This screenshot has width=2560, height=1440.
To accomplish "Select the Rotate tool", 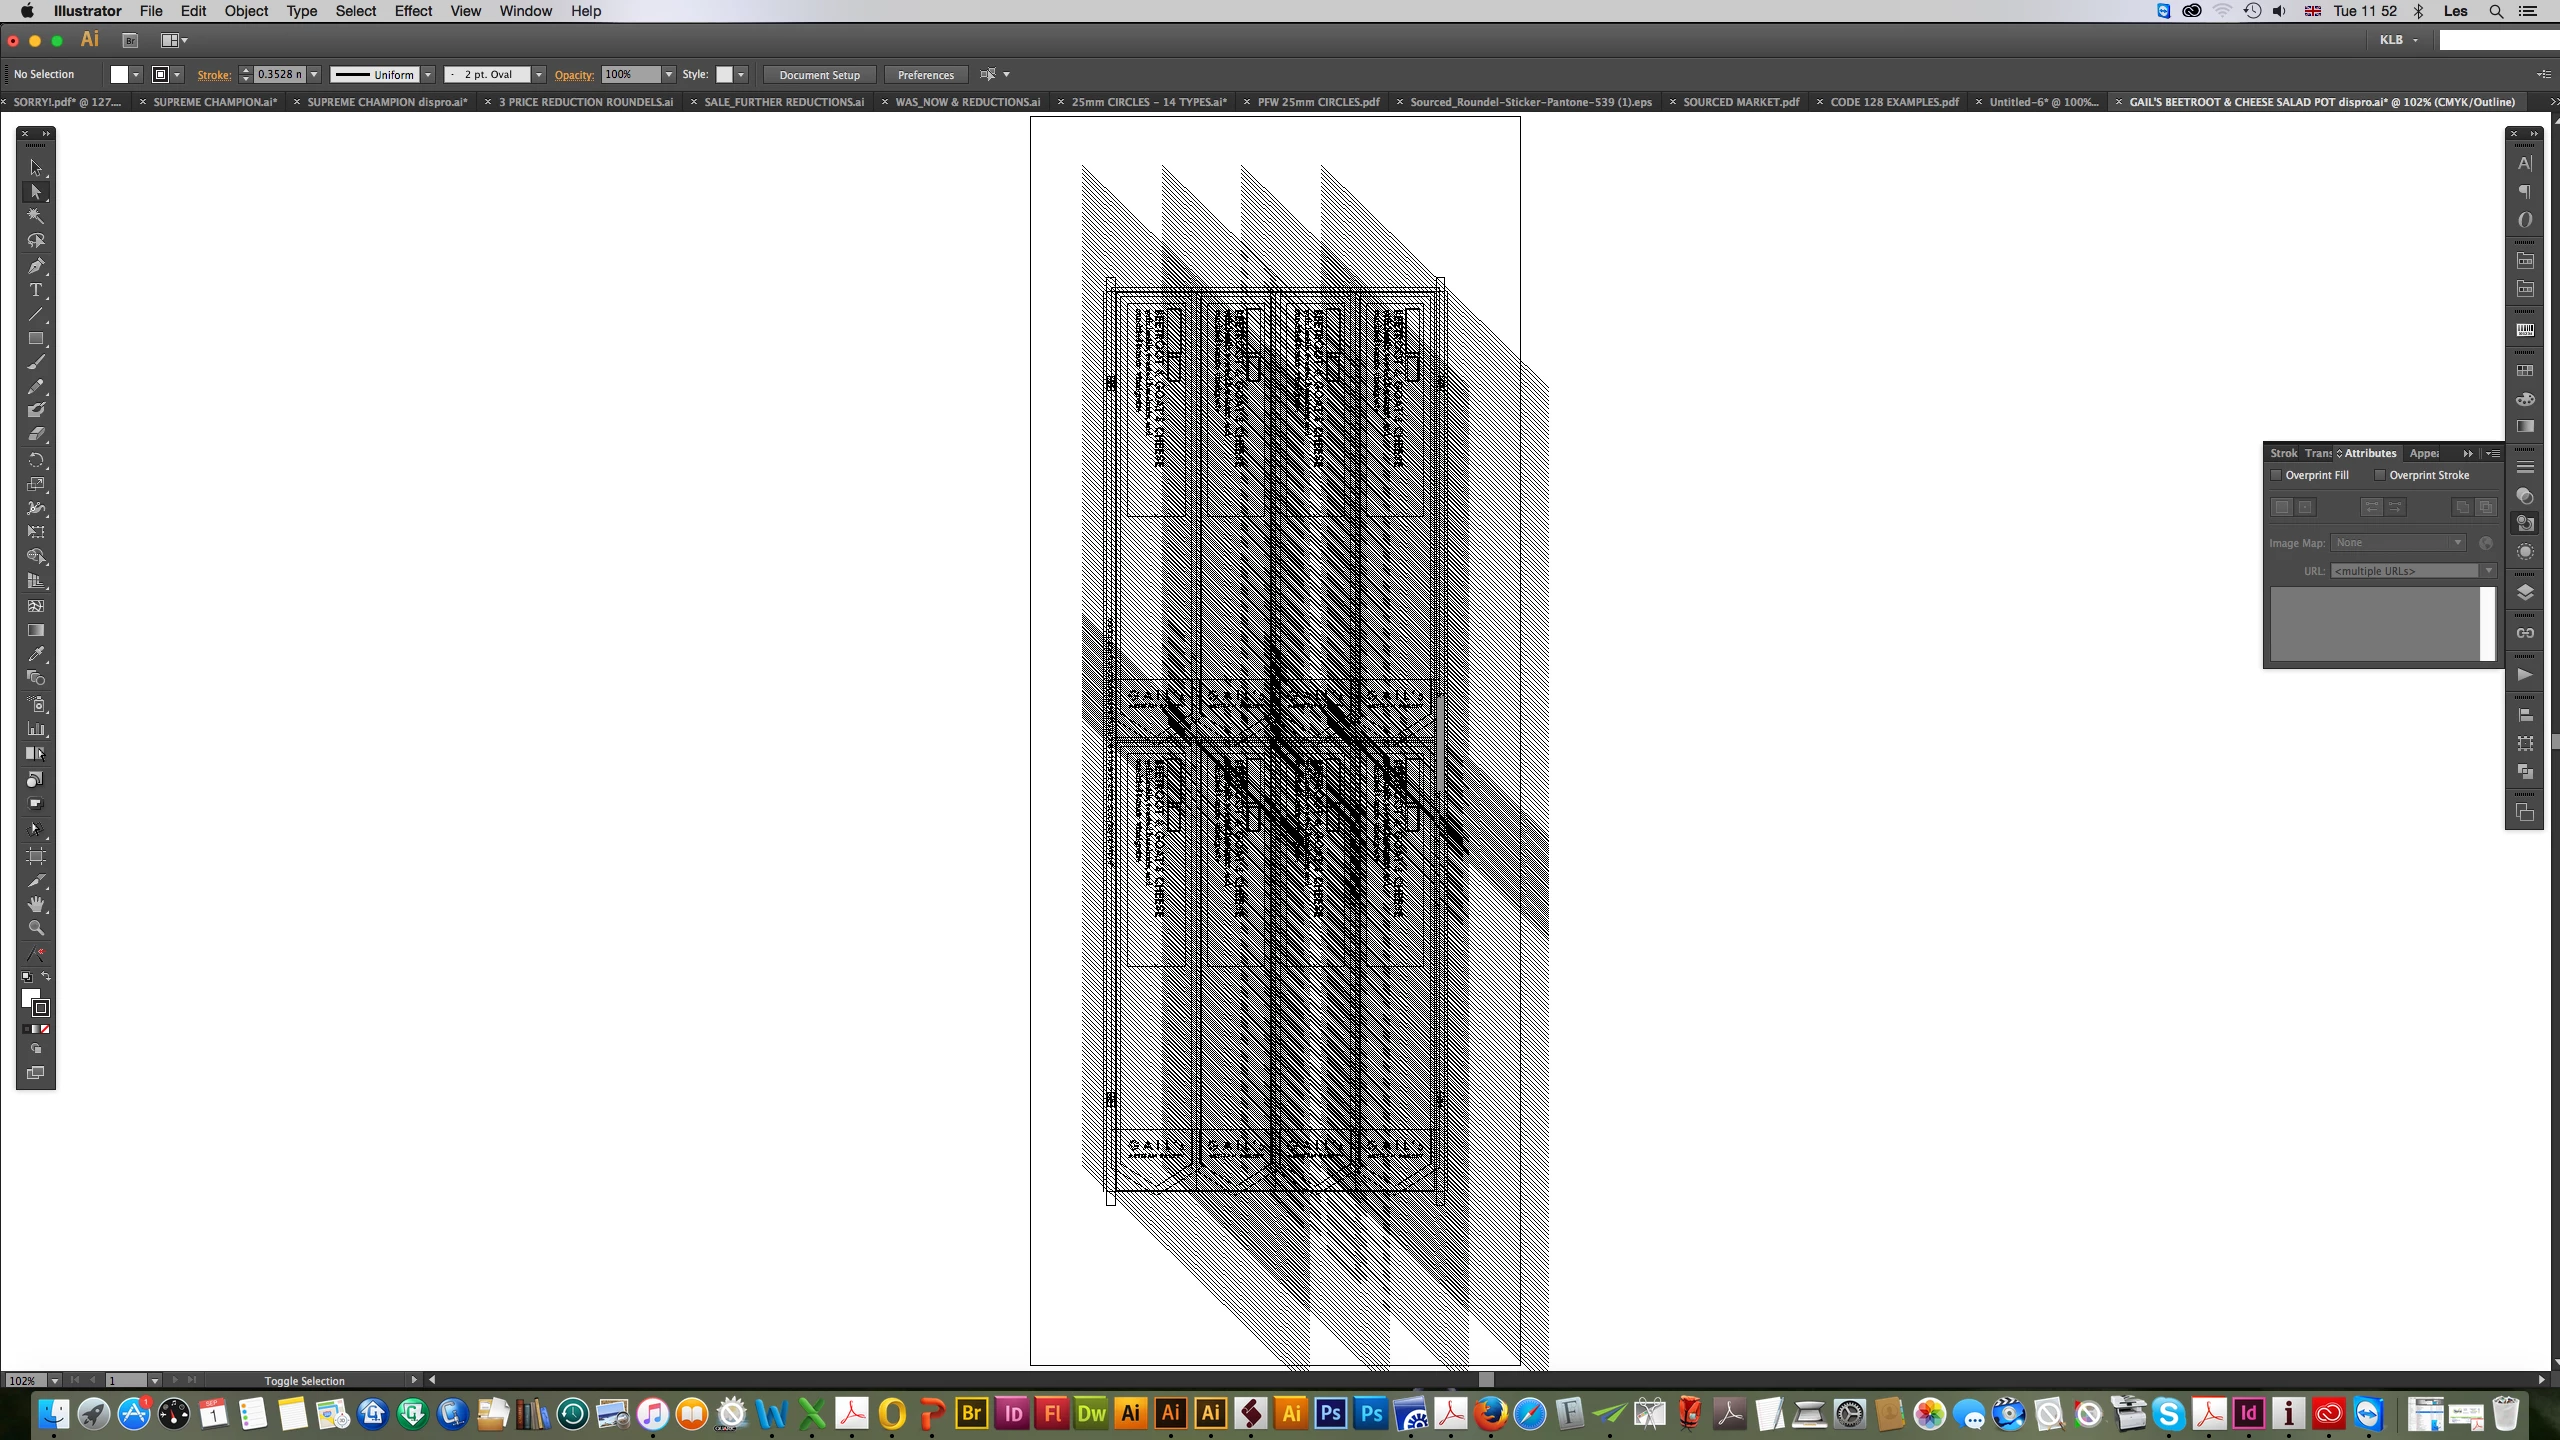I will pos(36,460).
